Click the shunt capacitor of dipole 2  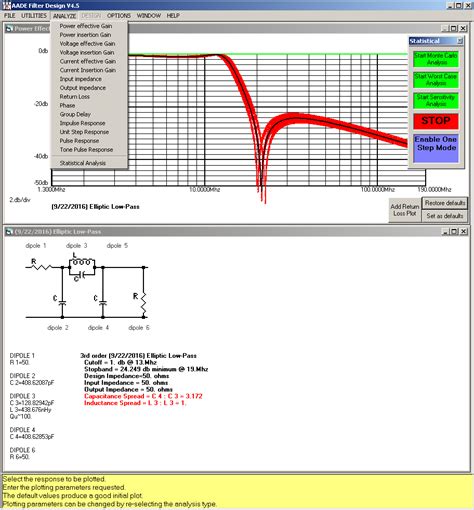[x=62, y=303]
